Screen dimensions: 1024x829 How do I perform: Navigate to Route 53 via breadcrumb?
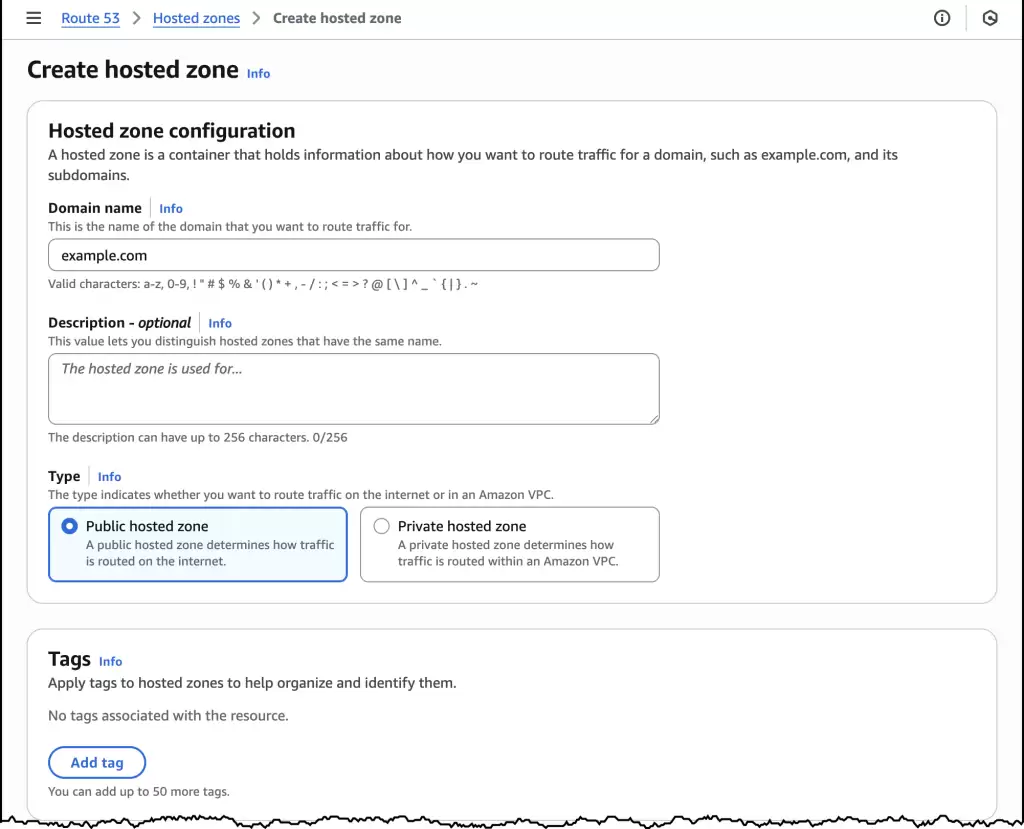(x=90, y=17)
